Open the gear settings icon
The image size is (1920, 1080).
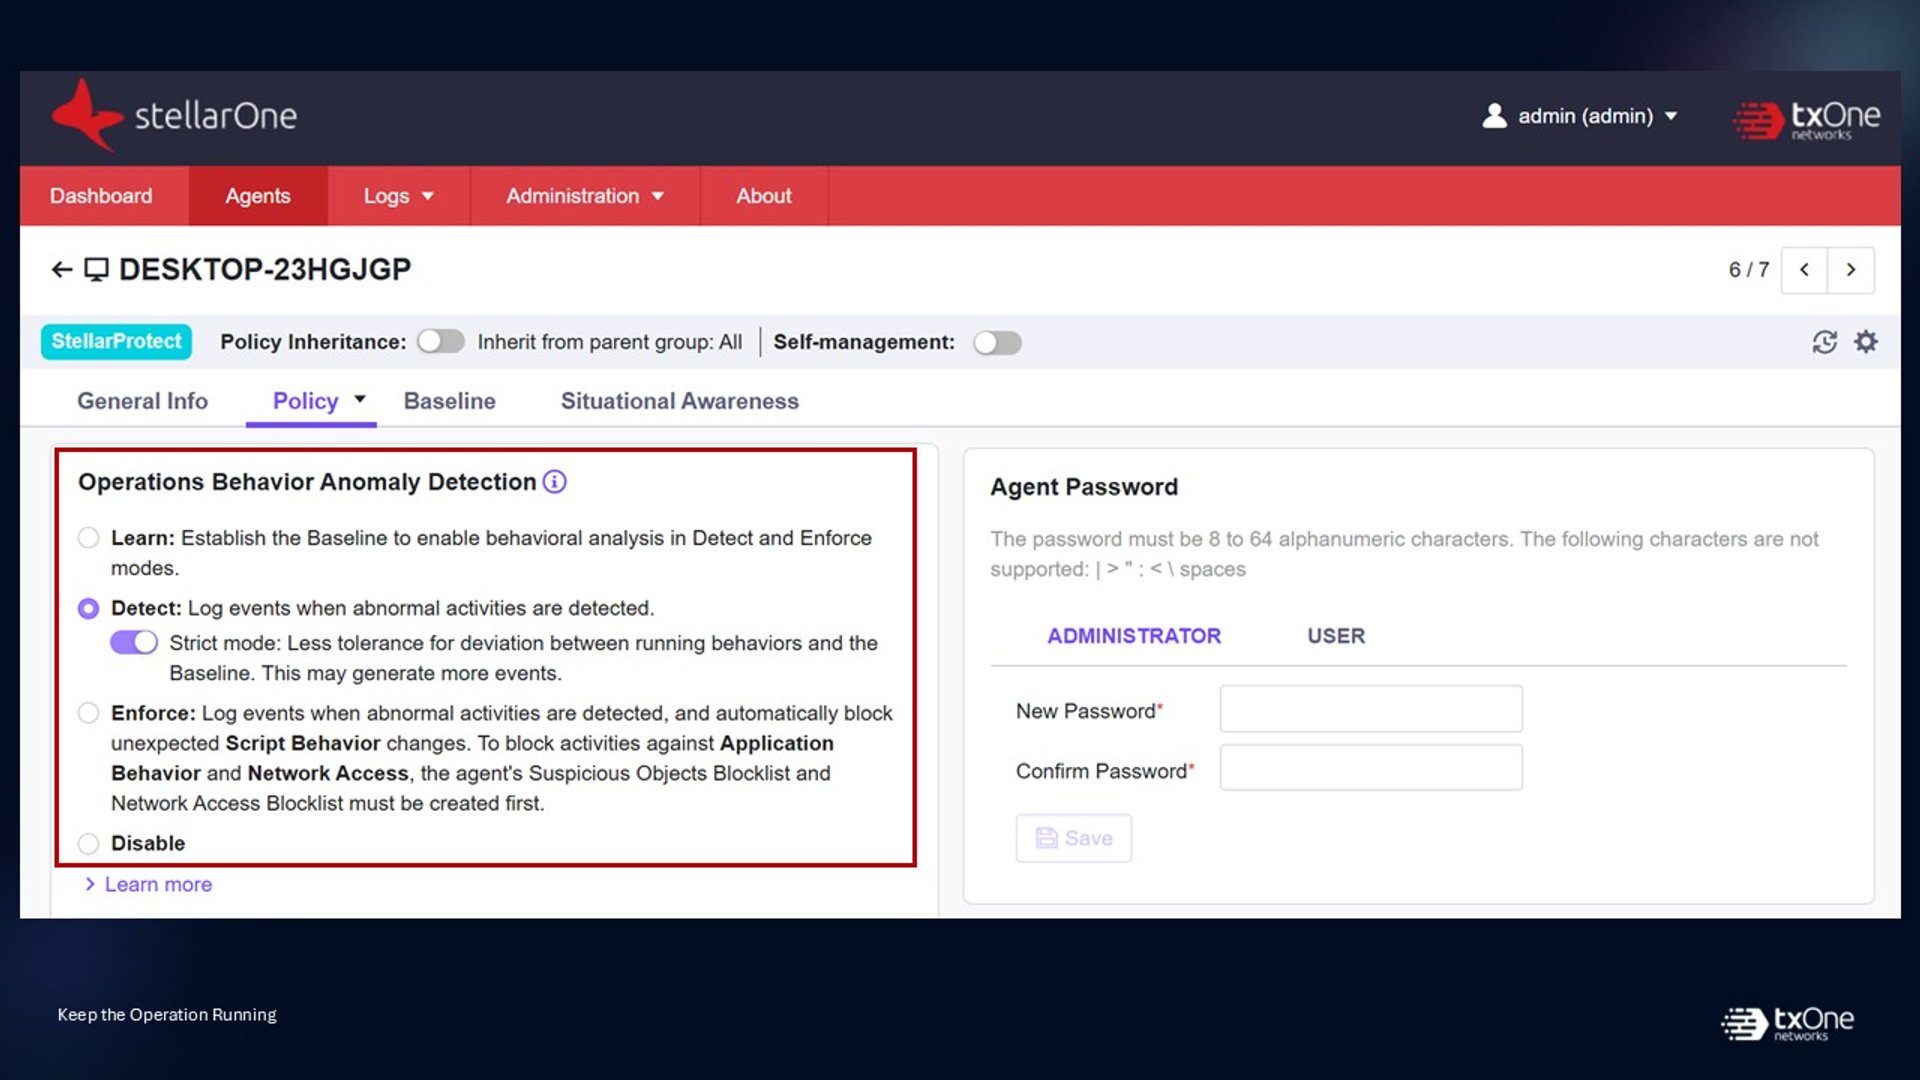1866,342
